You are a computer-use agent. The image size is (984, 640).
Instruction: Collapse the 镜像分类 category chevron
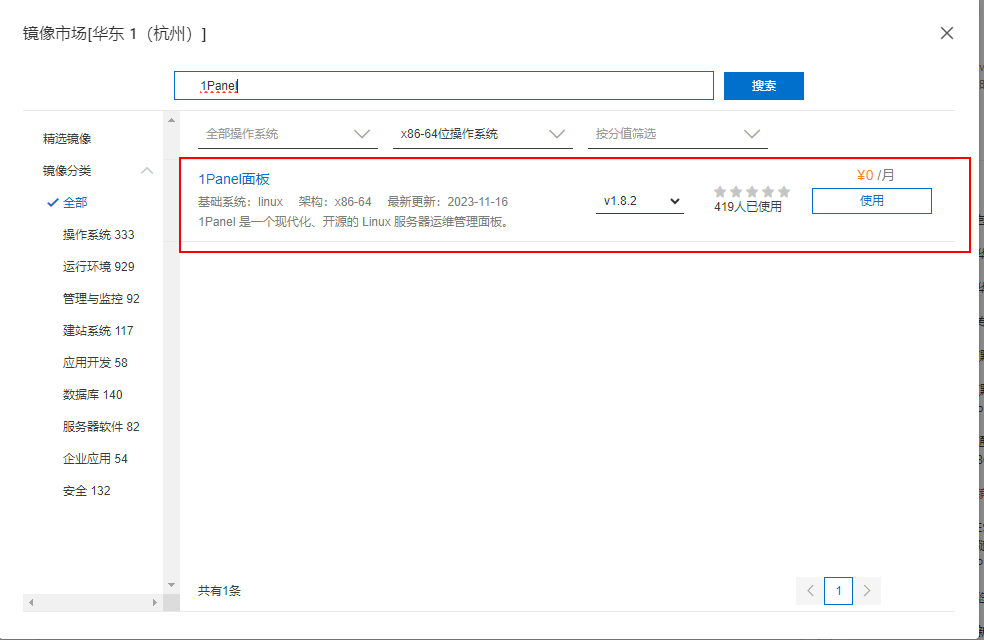point(147,171)
